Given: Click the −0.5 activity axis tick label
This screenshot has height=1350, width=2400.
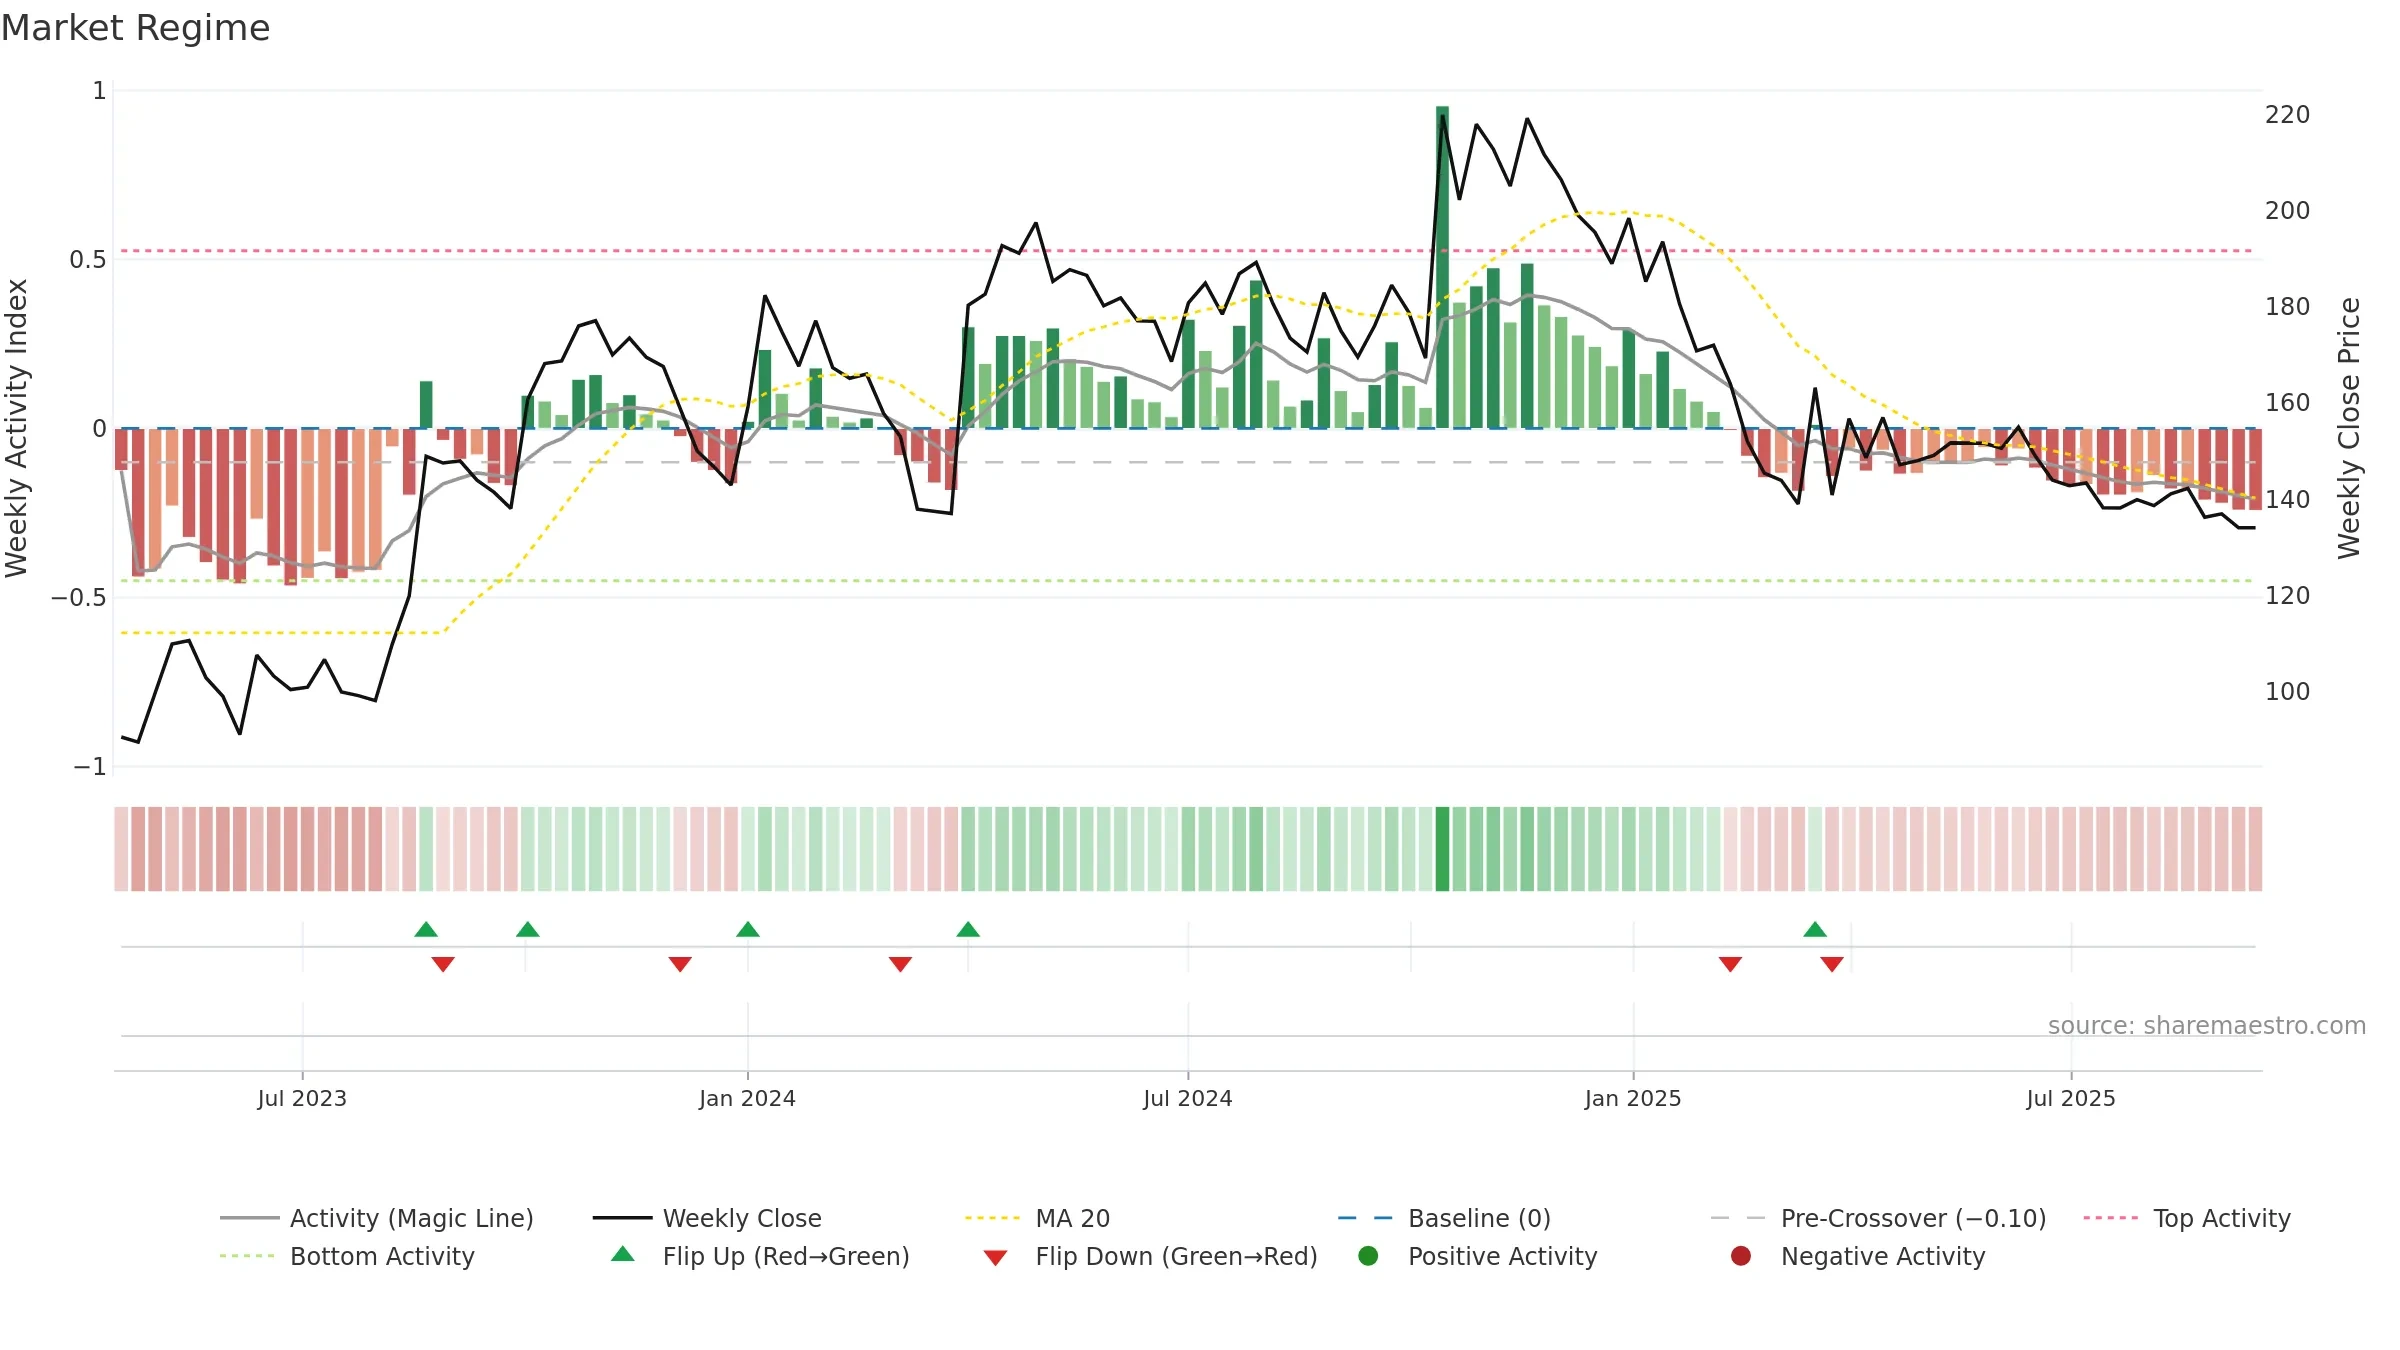Looking at the screenshot, I should (78, 598).
